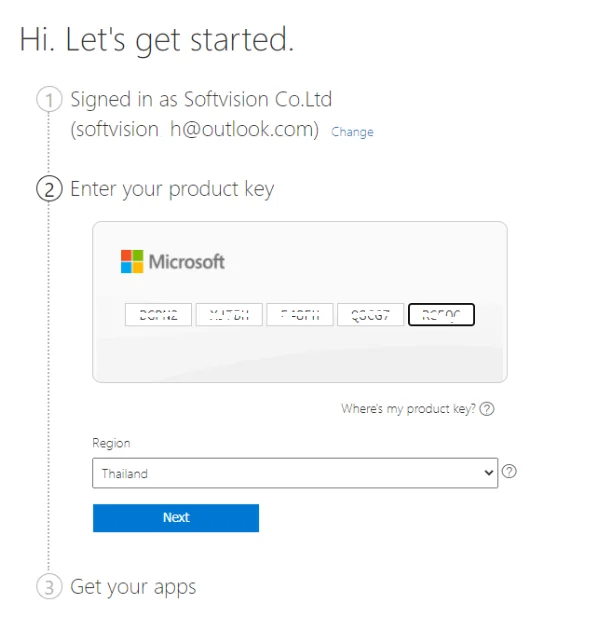Click the Microsoft four-color logo
The image size is (592, 633).
[132, 262]
